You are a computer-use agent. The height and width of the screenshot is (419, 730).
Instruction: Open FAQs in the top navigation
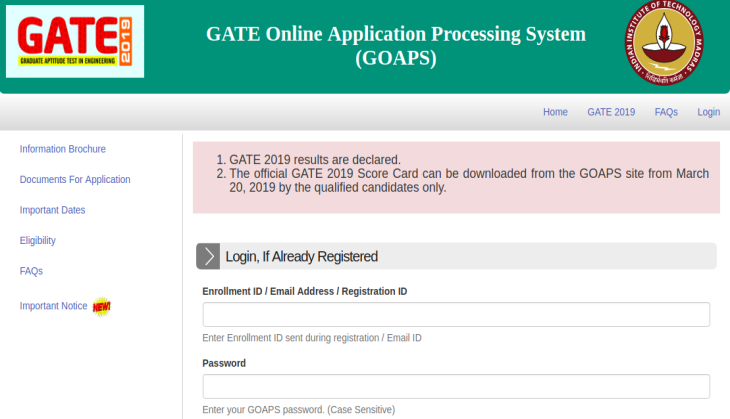tap(666, 112)
